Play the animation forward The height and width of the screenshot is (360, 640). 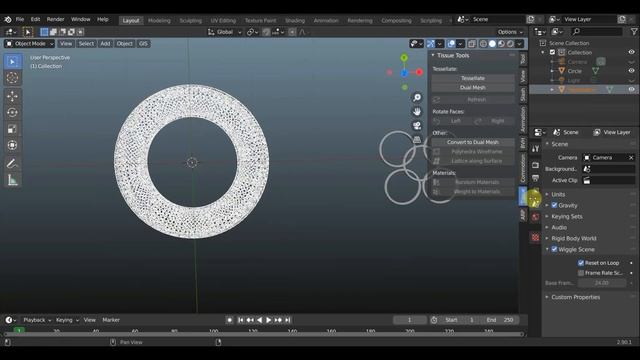[269, 320]
